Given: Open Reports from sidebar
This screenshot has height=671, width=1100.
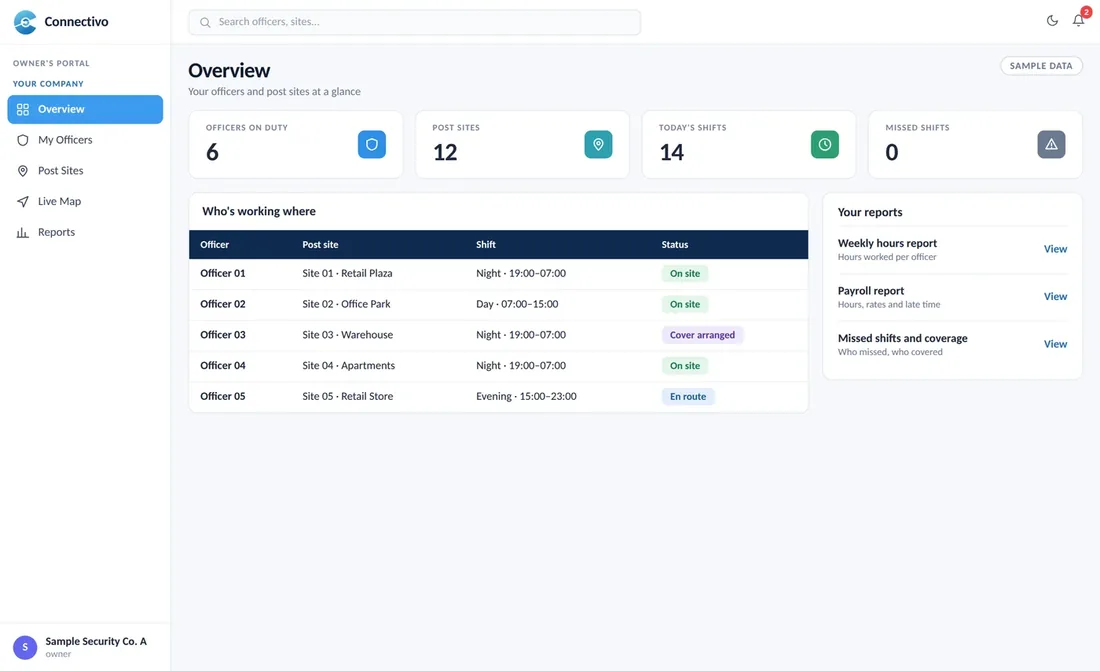Looking at the screenshot, I should [85, 232].
